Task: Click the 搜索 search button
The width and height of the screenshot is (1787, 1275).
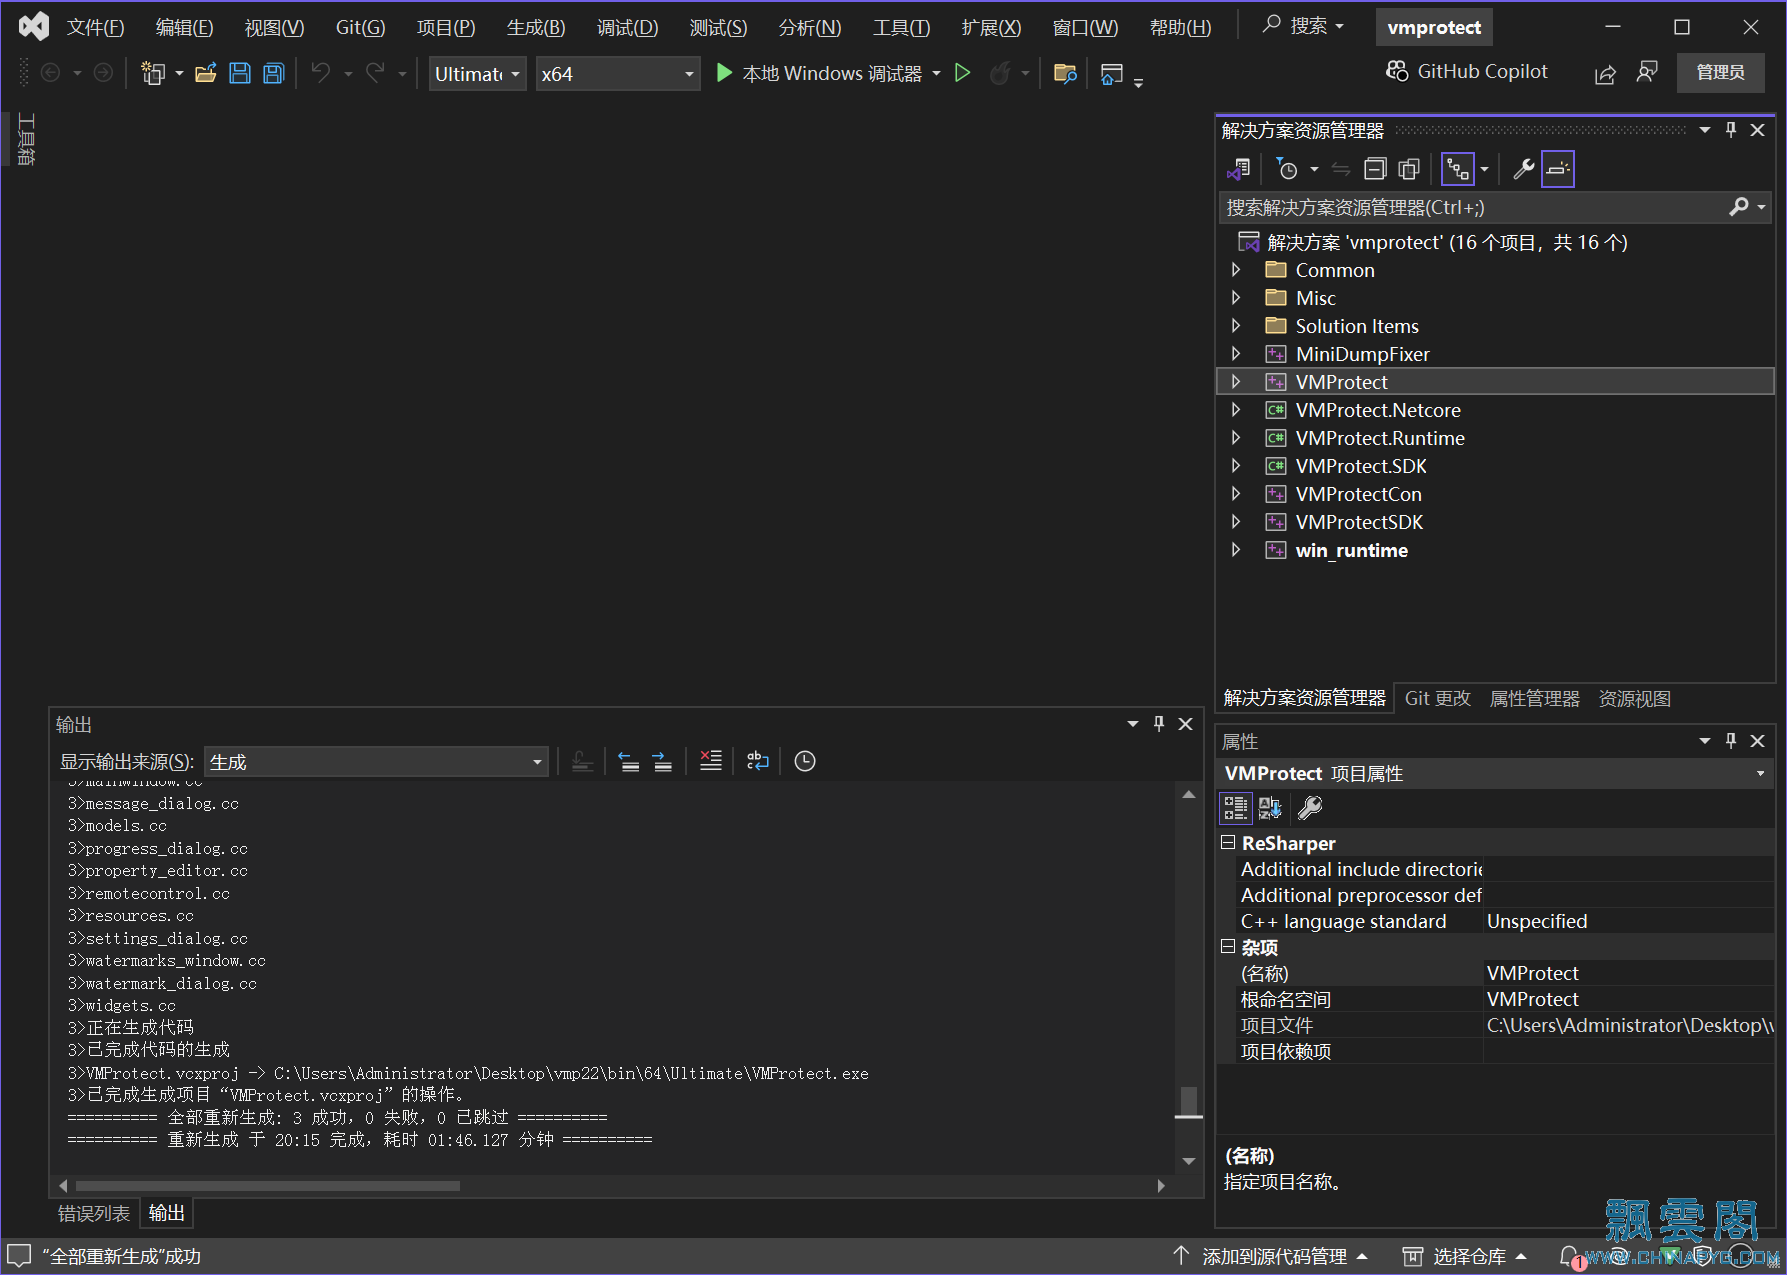Action: tap(1303, 26)
